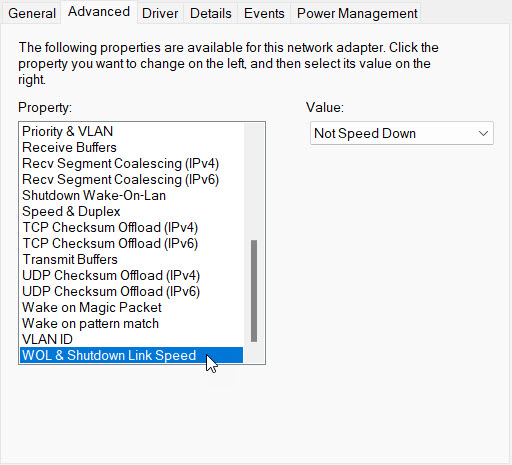The height and width of the screenshot is (465, 512).
Task: Switch to the General tab
Action: pos(32,13)
